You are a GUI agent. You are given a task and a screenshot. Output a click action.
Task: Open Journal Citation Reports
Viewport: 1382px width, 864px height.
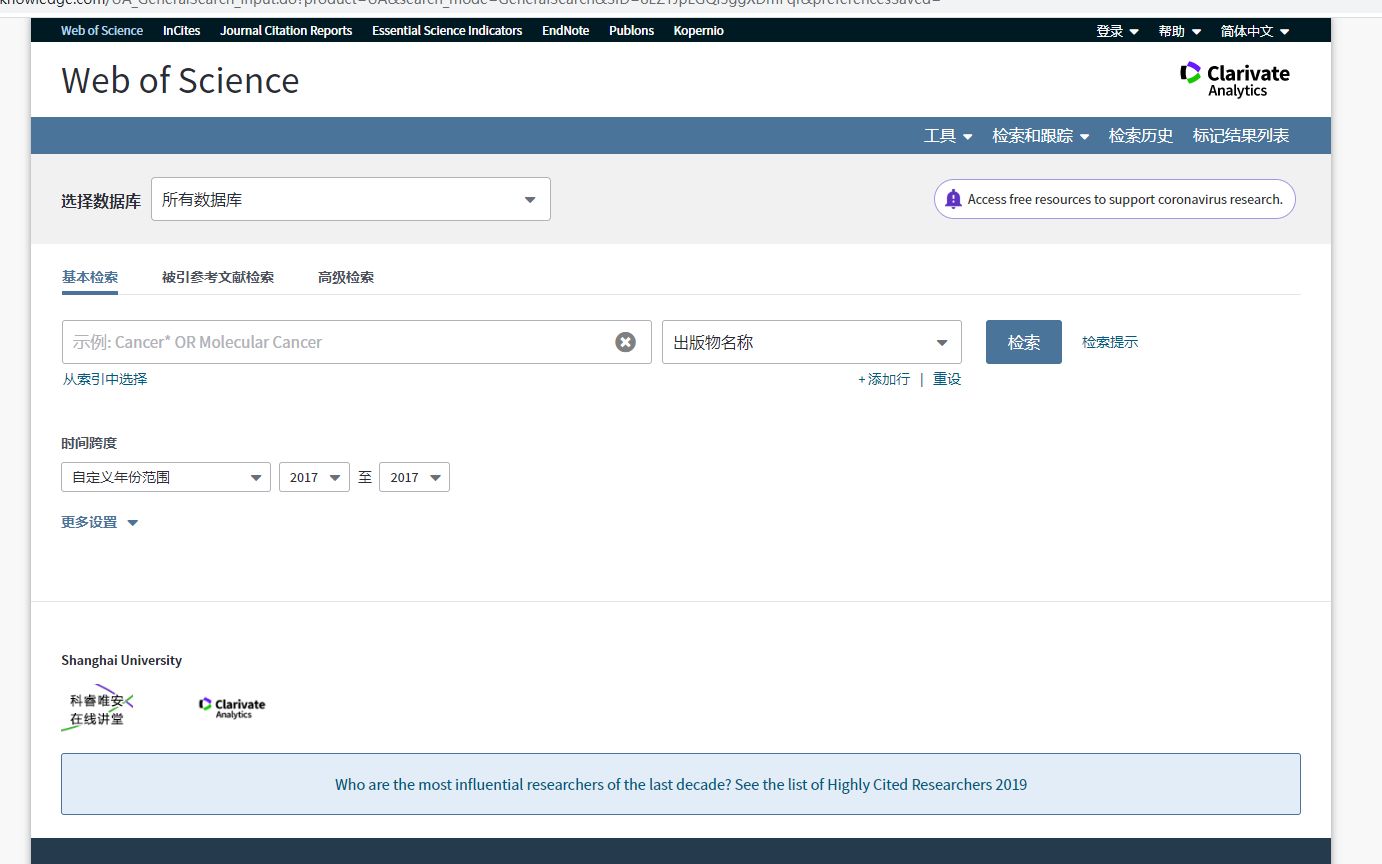click(286, 31)
